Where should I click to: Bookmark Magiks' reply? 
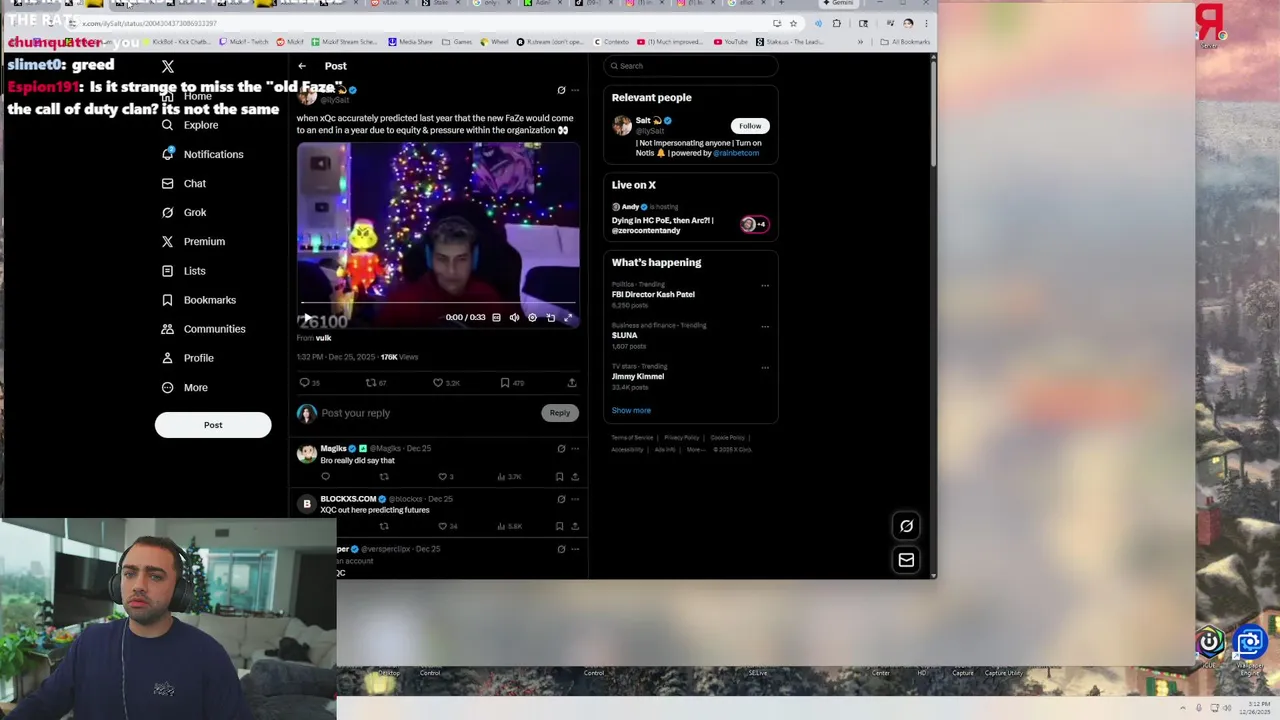pyautogui.click(x=559, y=477)
